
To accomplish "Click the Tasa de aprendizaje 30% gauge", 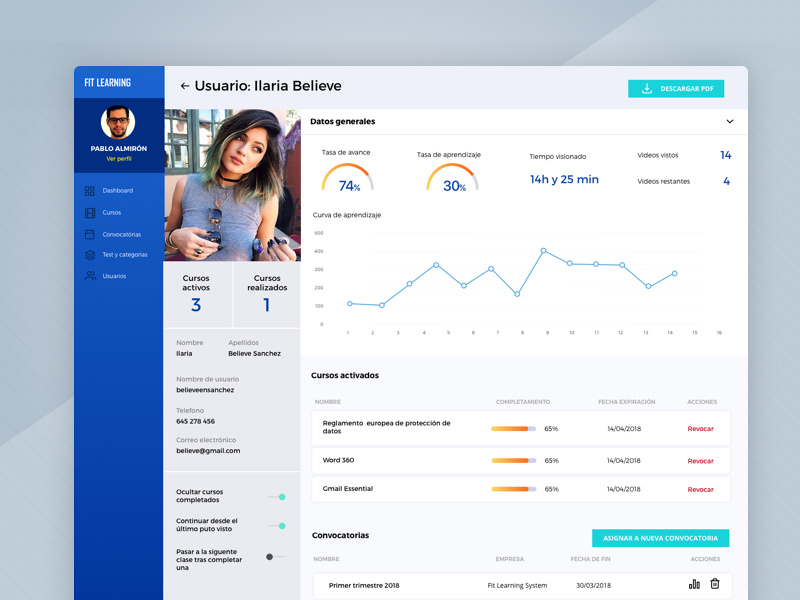I will point(453,178).
